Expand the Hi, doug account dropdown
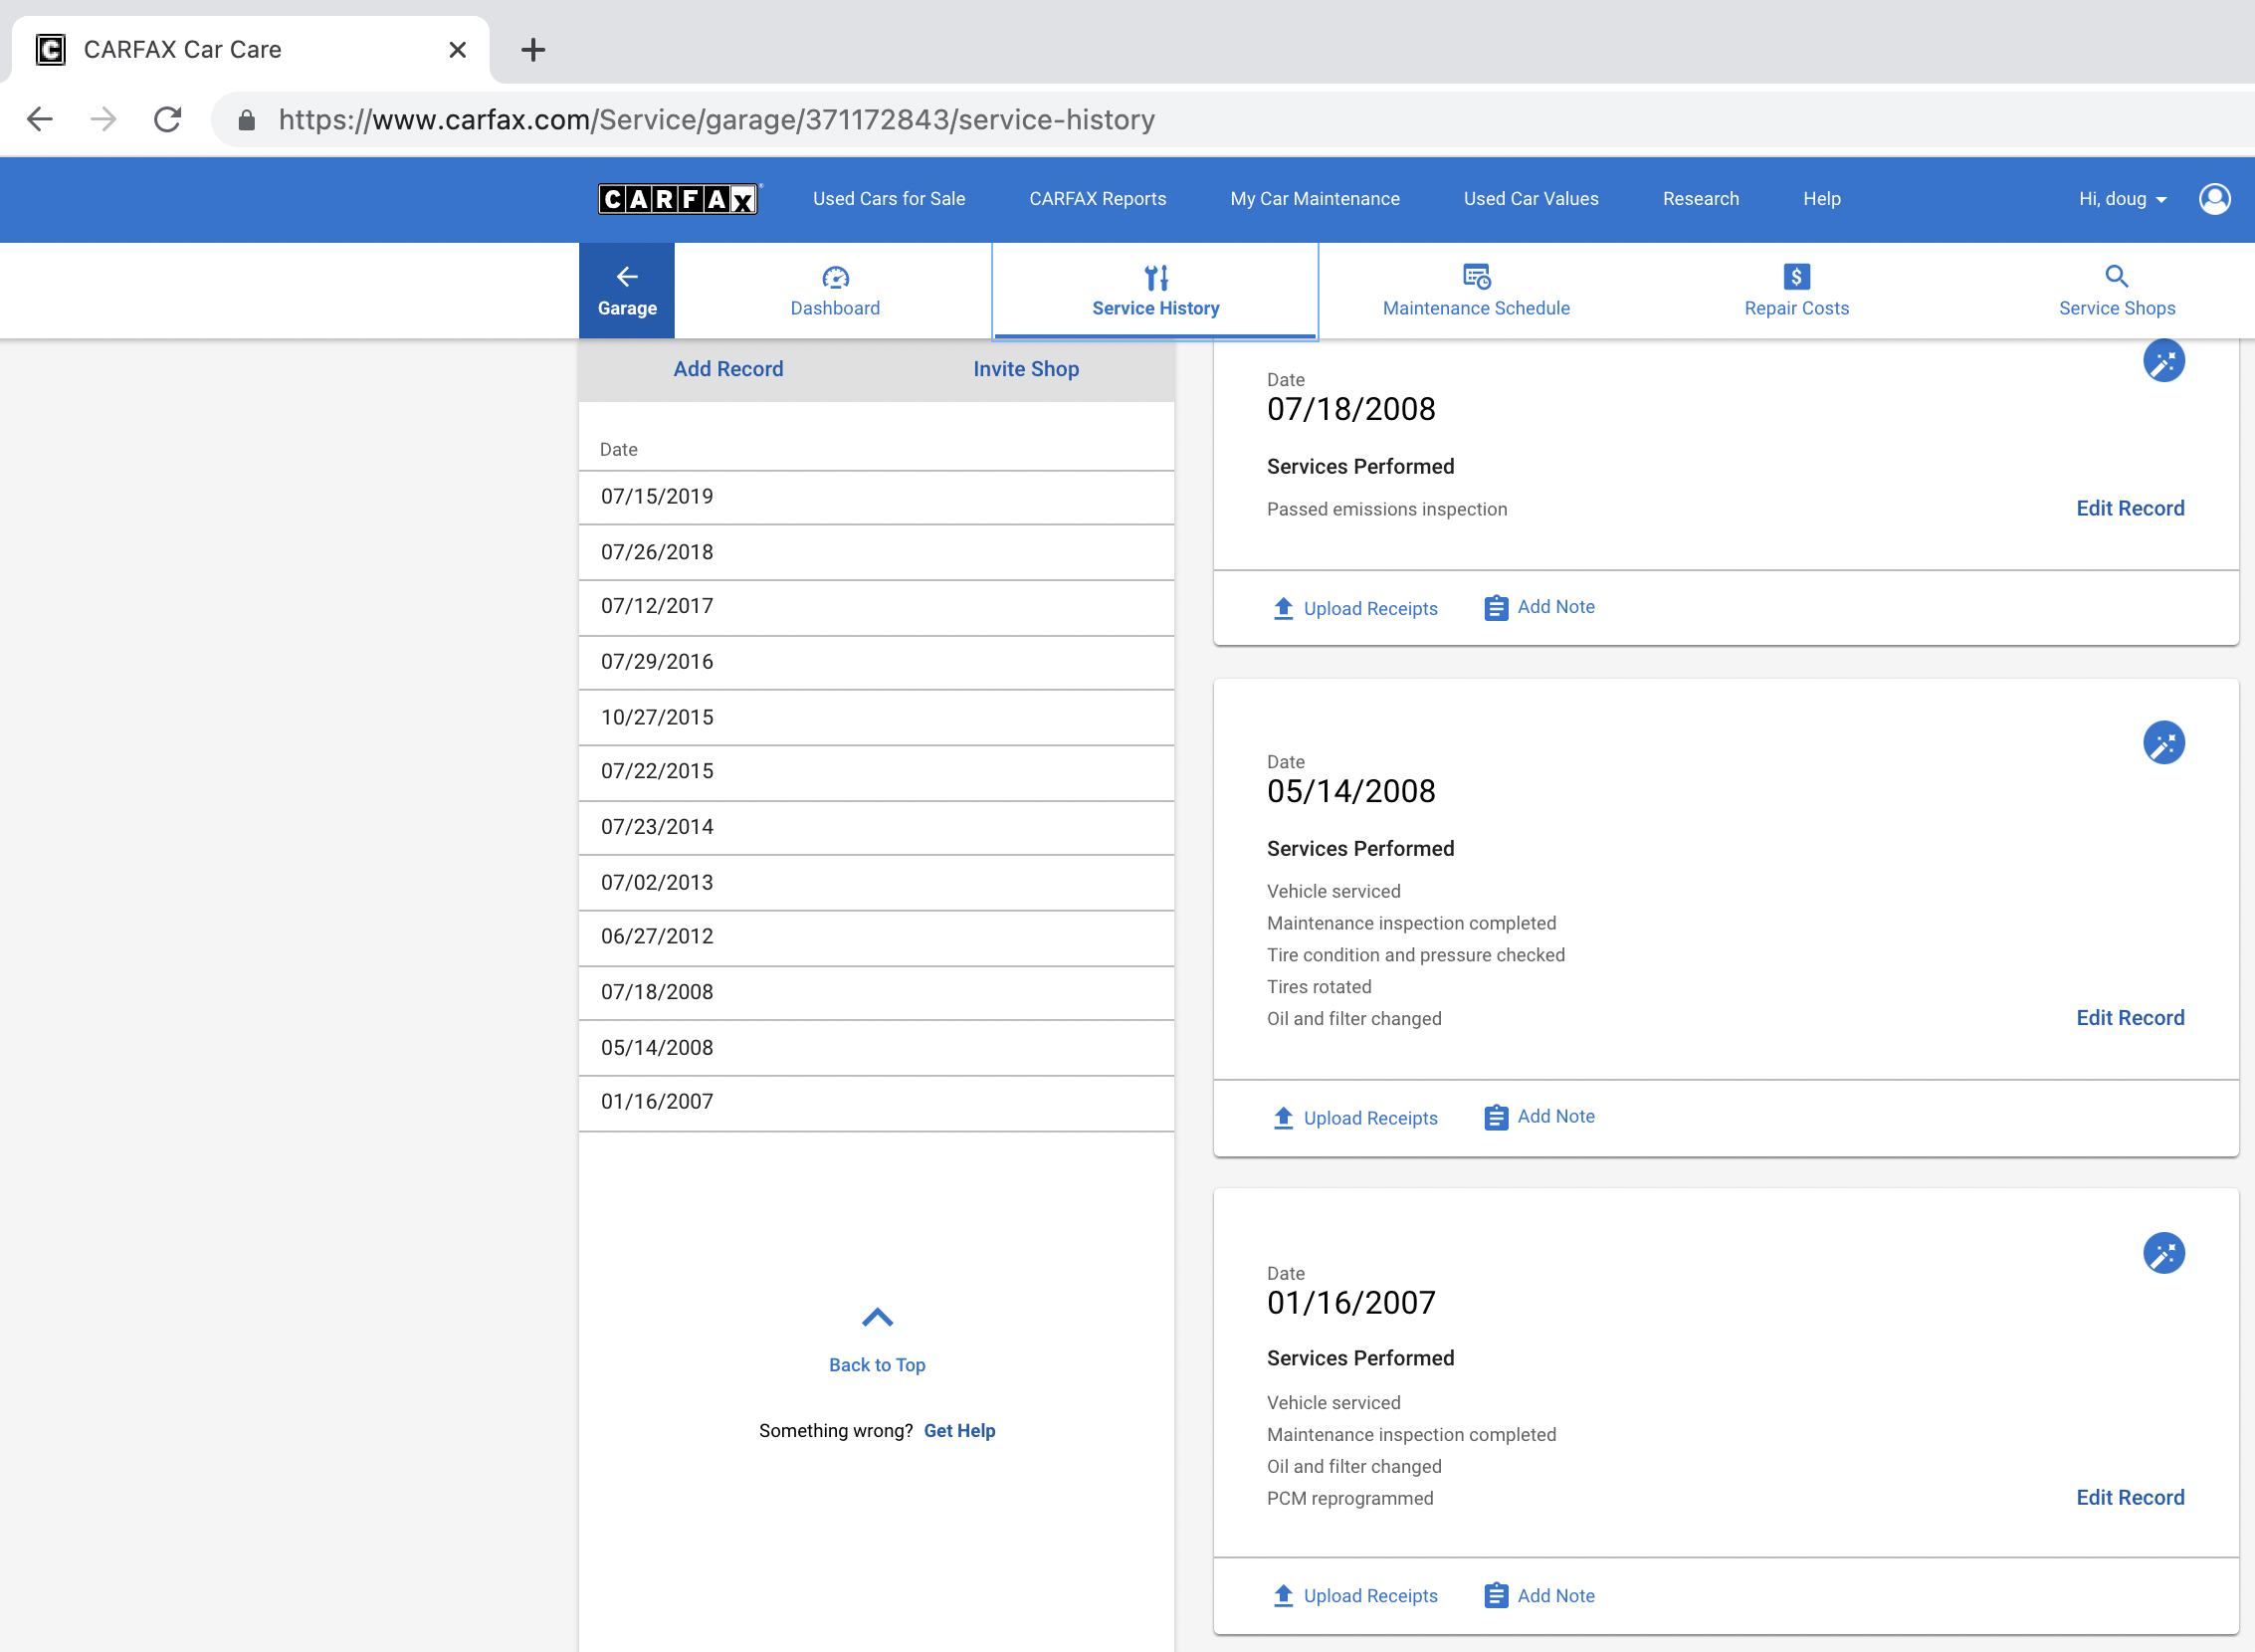 tap(2122, 199)
